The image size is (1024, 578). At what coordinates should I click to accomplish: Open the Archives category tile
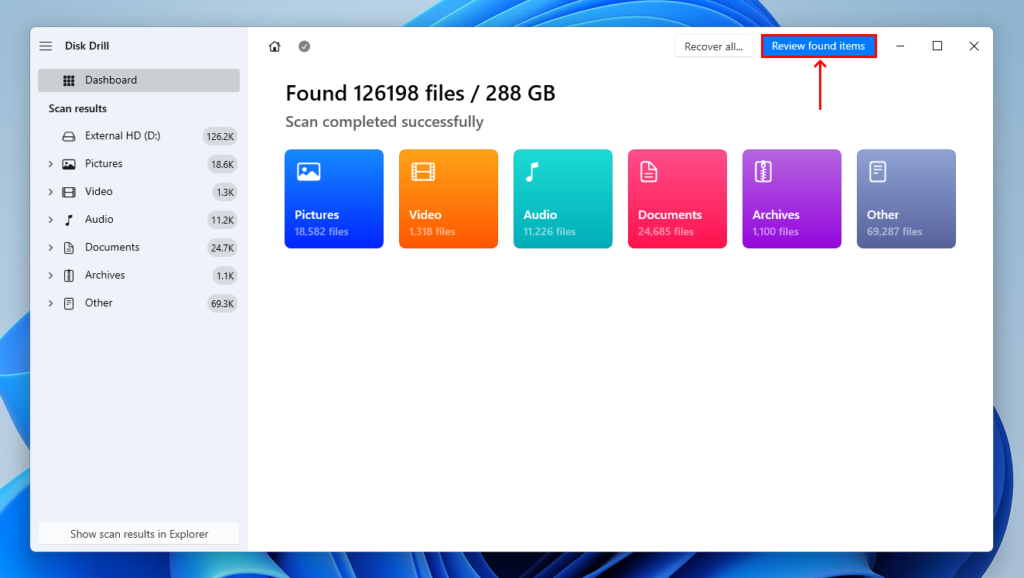tap(791, 198)
